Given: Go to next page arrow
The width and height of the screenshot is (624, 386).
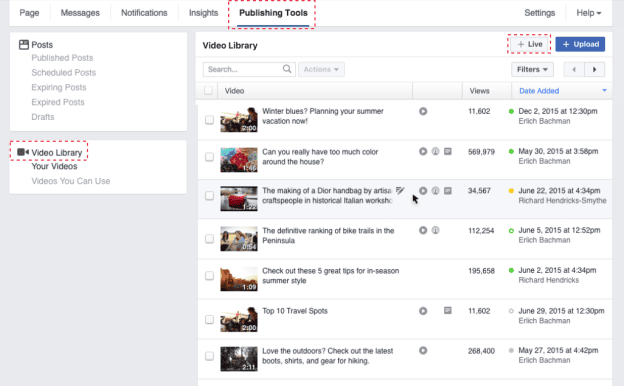Looking at the screenshot, I should [x=595, y=69].
